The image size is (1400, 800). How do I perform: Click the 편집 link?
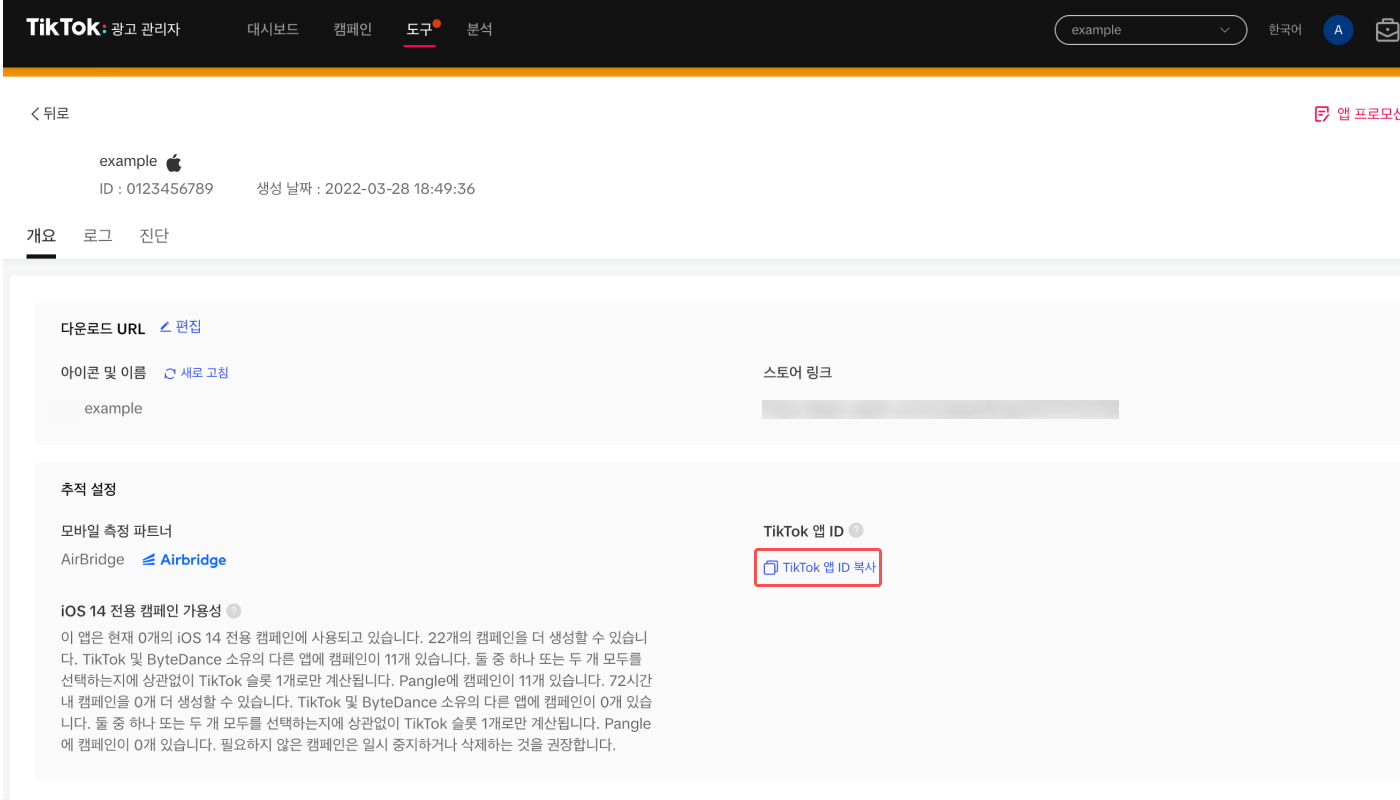[x=189, y=327]
